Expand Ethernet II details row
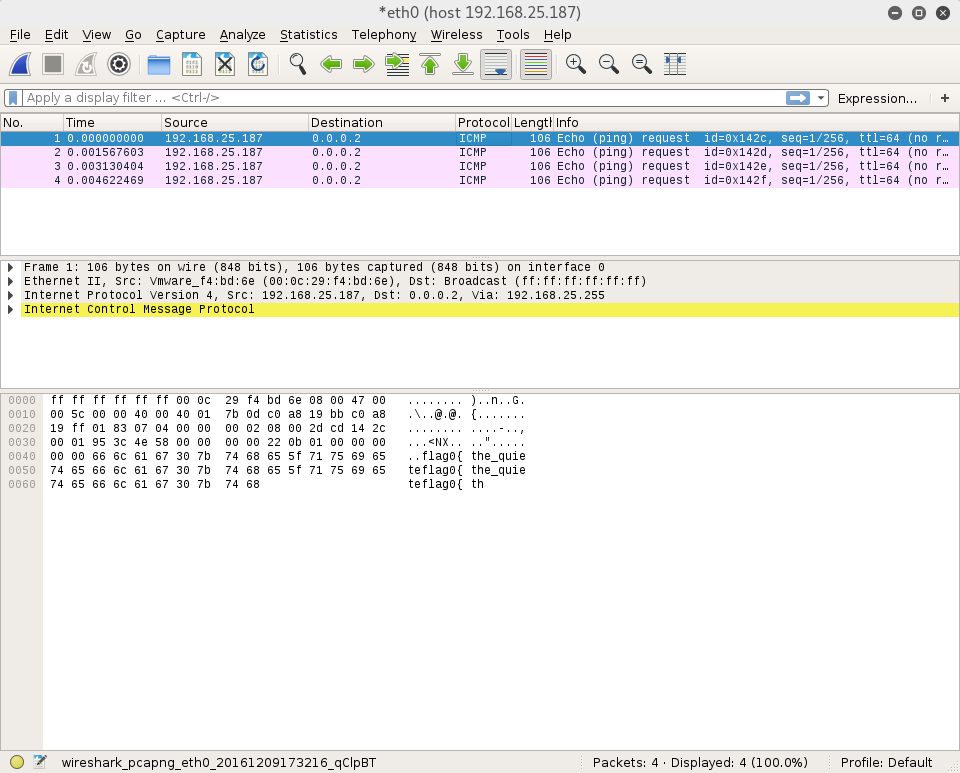960x773 pixels. [11, 282]
